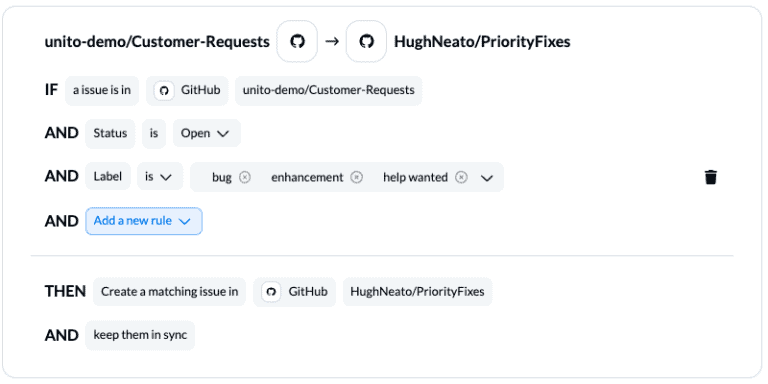The height and width of the screenshot is (384, 768).
Task: Click the enhancement label text
Action: tap(307, 177)
